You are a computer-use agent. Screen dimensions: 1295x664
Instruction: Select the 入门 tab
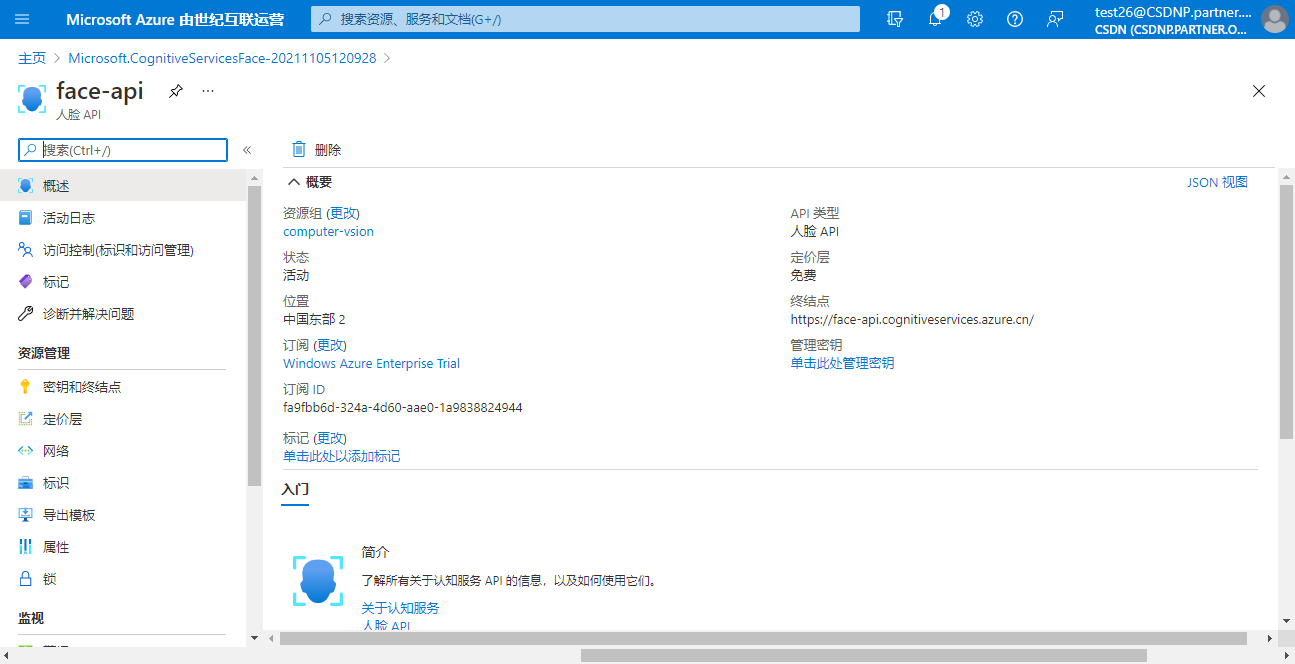pos(295,489)
